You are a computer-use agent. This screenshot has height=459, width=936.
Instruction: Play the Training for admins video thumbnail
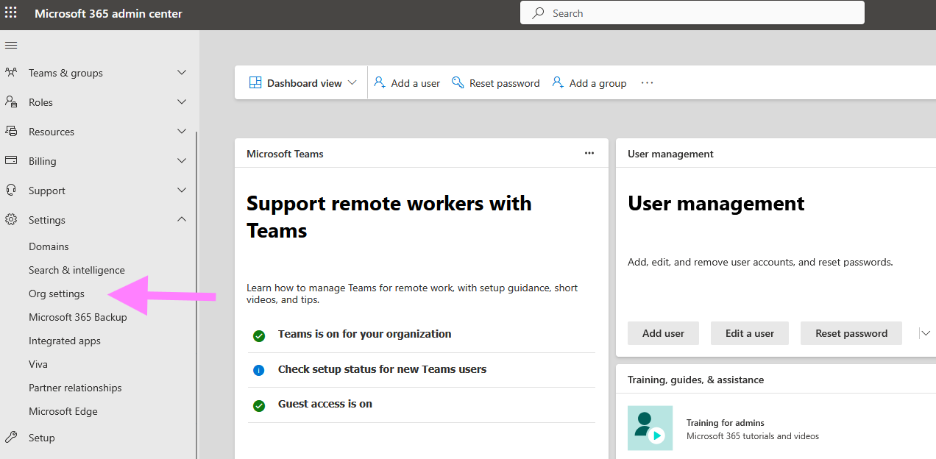click(x=650, y=428)
